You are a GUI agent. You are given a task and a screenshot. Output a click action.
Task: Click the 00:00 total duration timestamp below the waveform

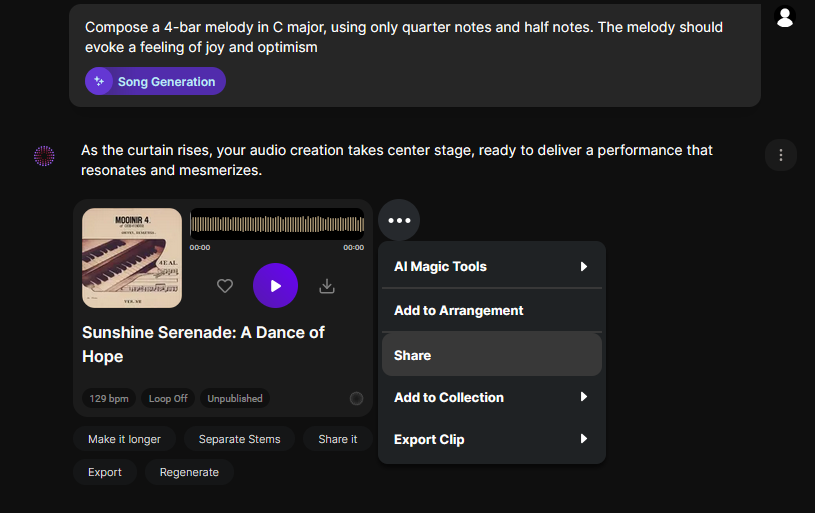click(353, 247)
